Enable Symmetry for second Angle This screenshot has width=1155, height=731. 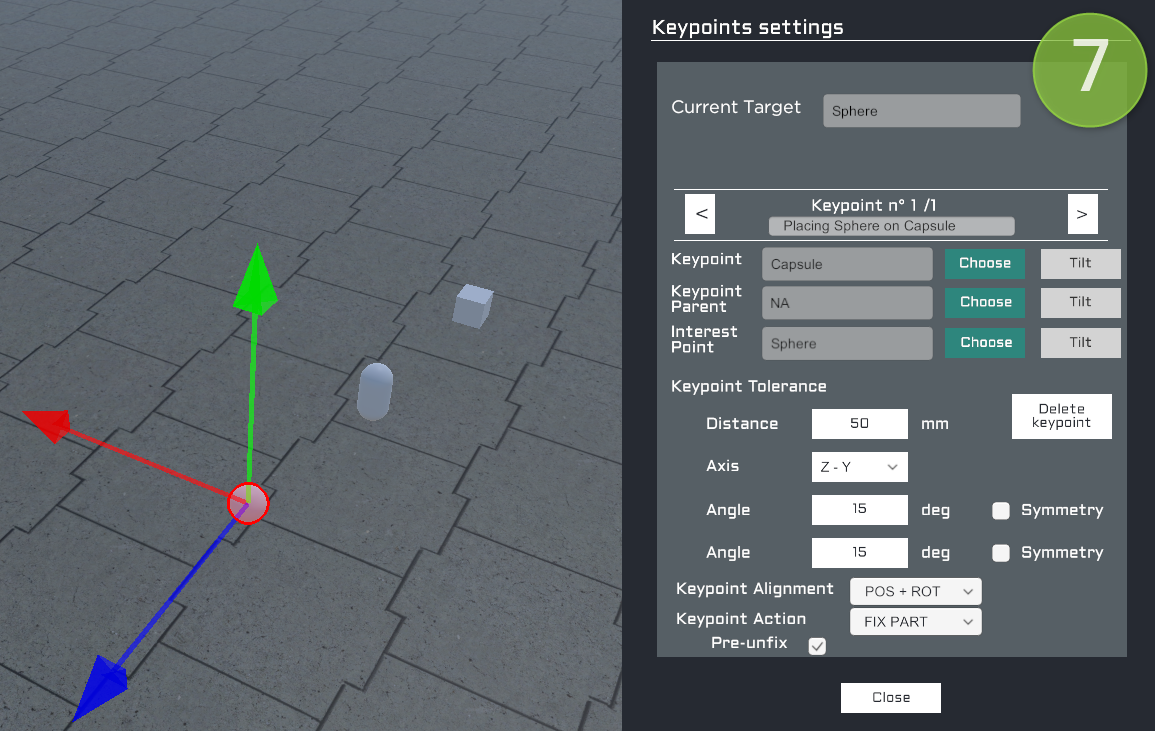tap(1000, 553)
